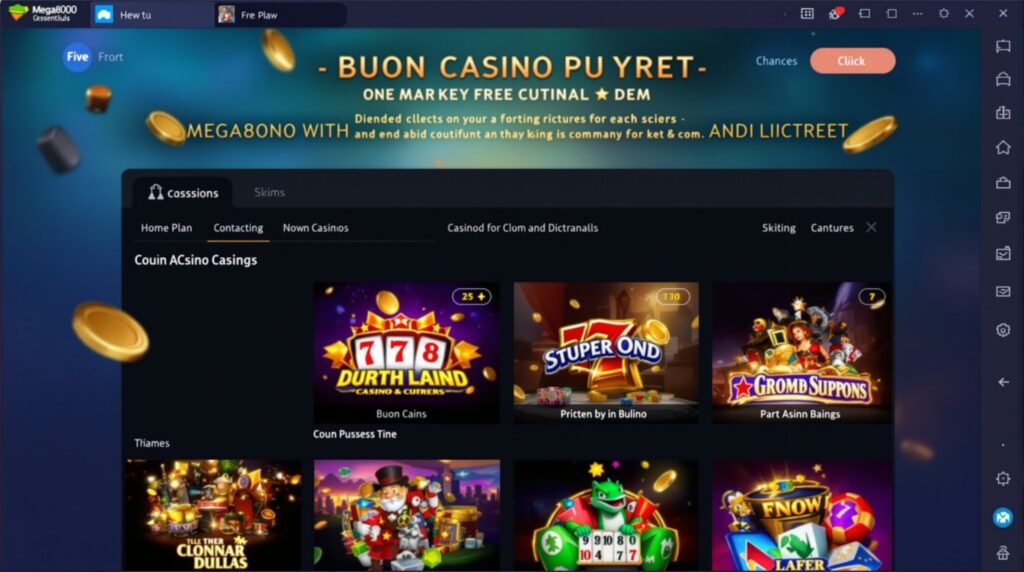The image size is (1024, 572).
Task: Open the Mega8000 logo icon
Action: (x=18, y=12)
